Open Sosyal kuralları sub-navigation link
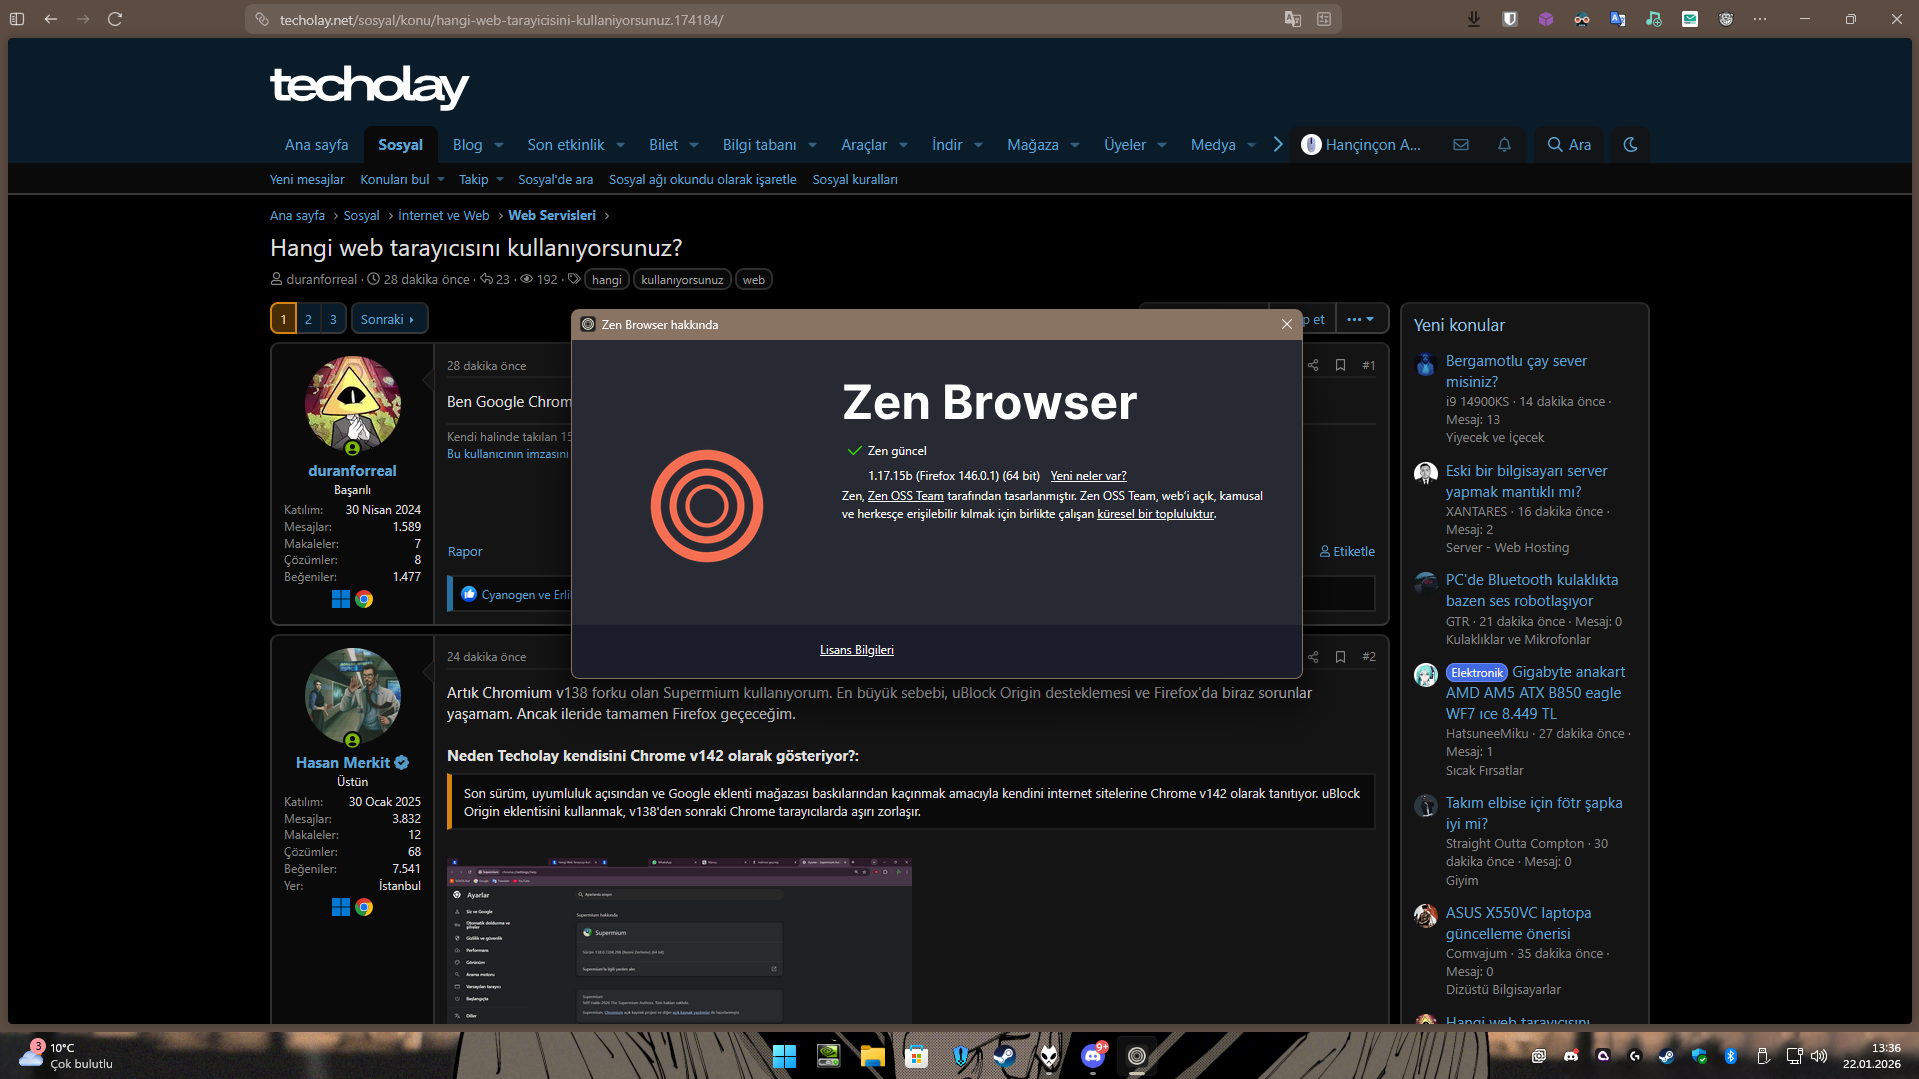Screen dimensions: 1919x1079 tap(855, 180)
